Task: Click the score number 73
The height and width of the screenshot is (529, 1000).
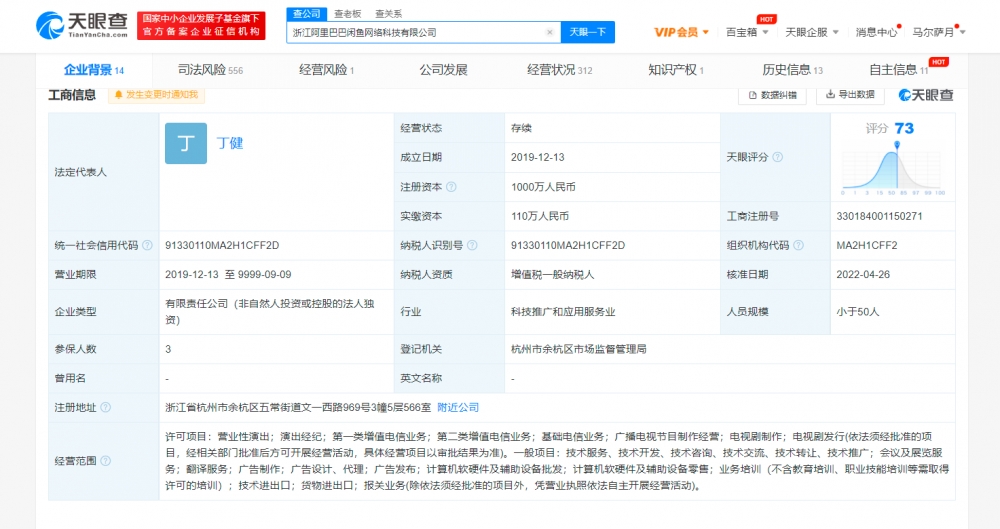Action: 904,128
